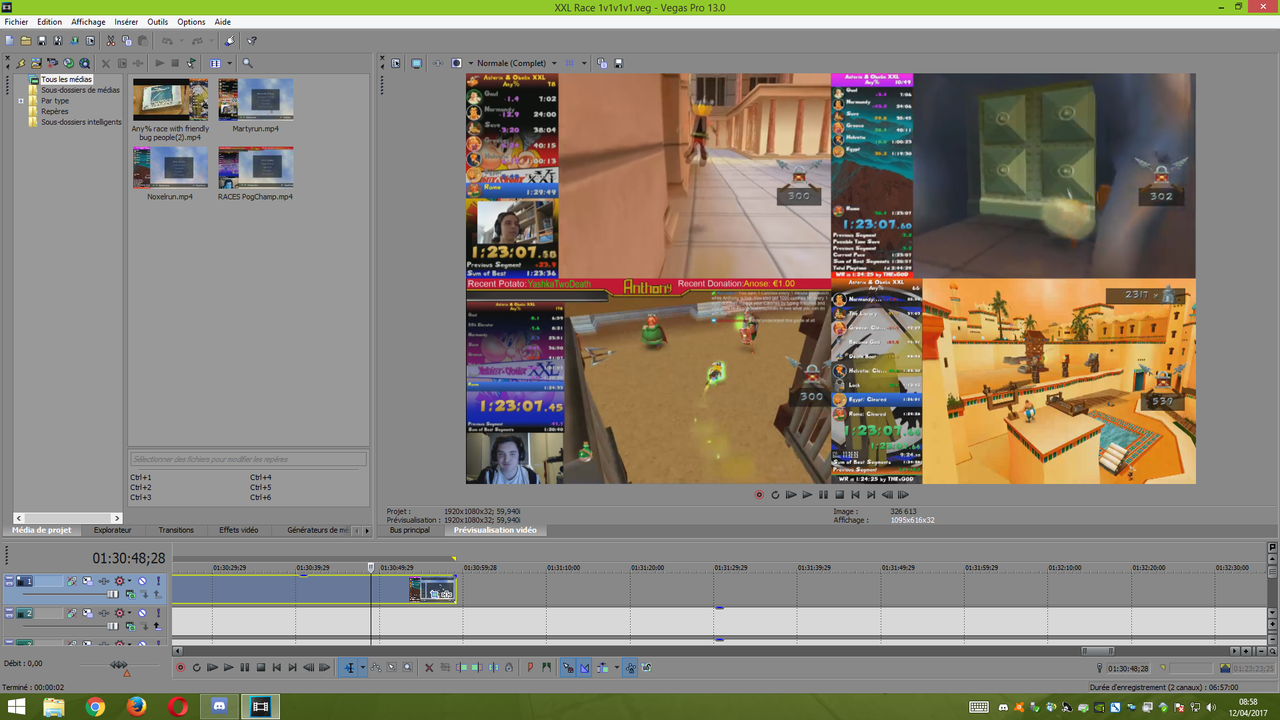
Task: Undo last action with undo arrow
Action: 167,41
